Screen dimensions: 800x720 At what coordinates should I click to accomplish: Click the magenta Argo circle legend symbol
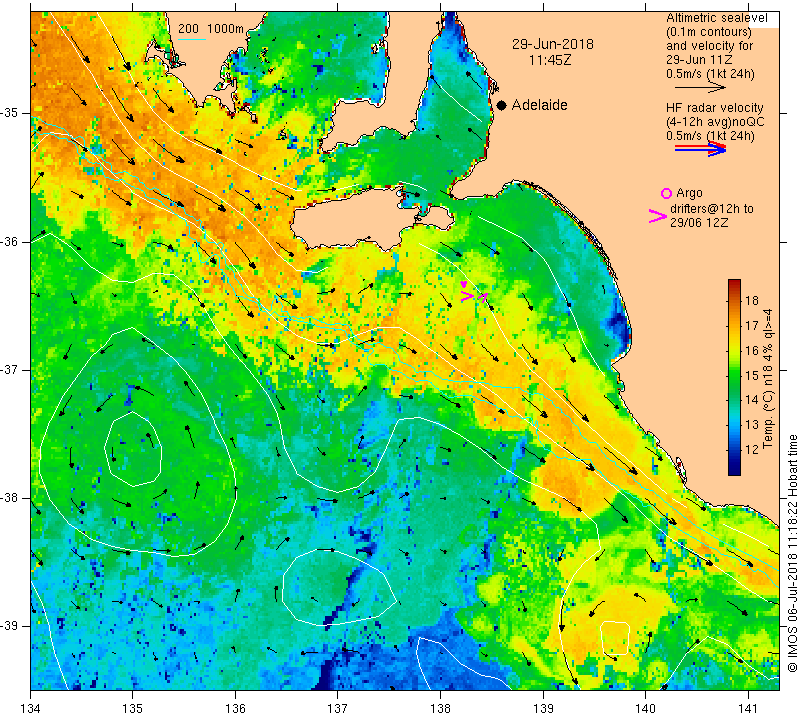click(x=666, y=193)
